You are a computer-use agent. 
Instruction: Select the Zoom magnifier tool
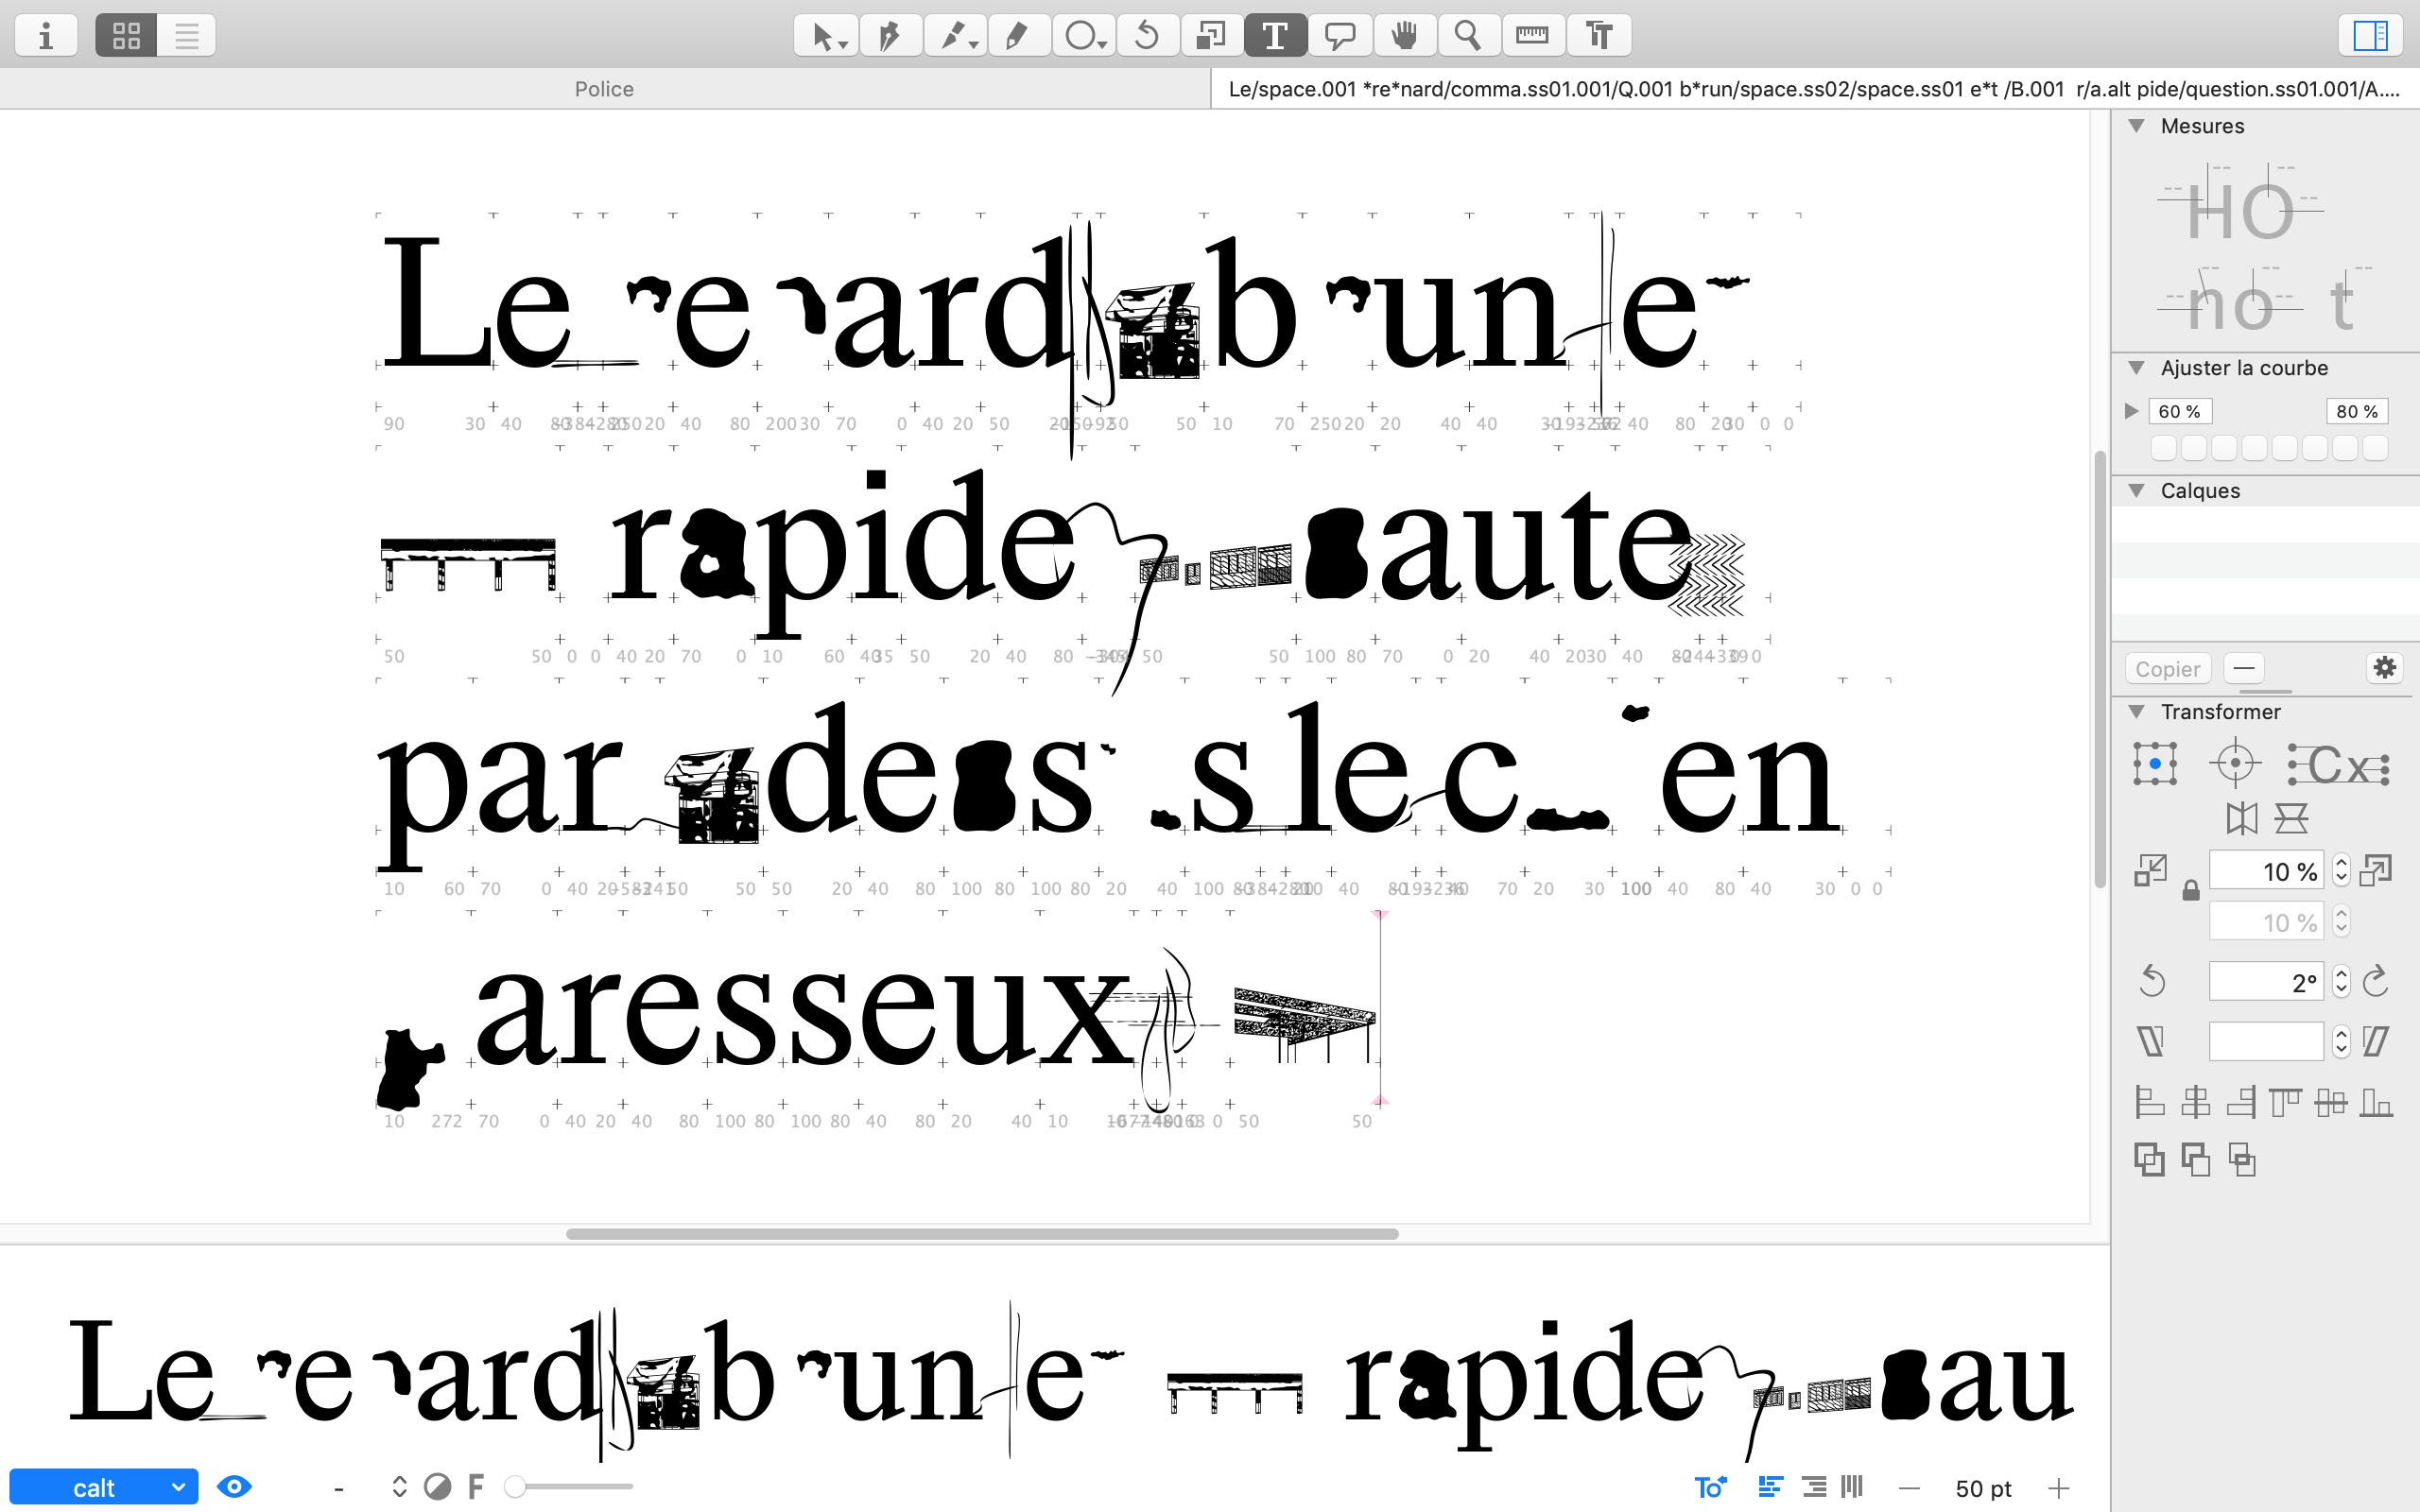tap(1467, 36)
